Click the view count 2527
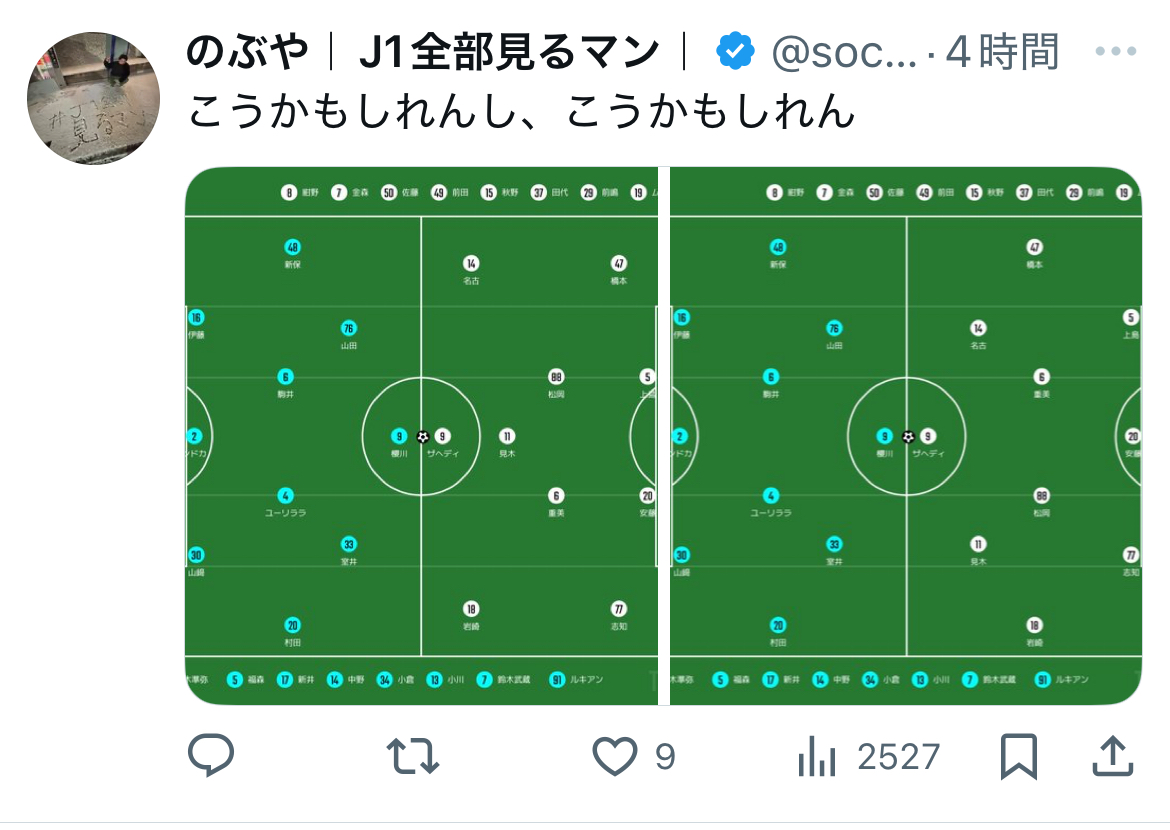 coord(898,757)
